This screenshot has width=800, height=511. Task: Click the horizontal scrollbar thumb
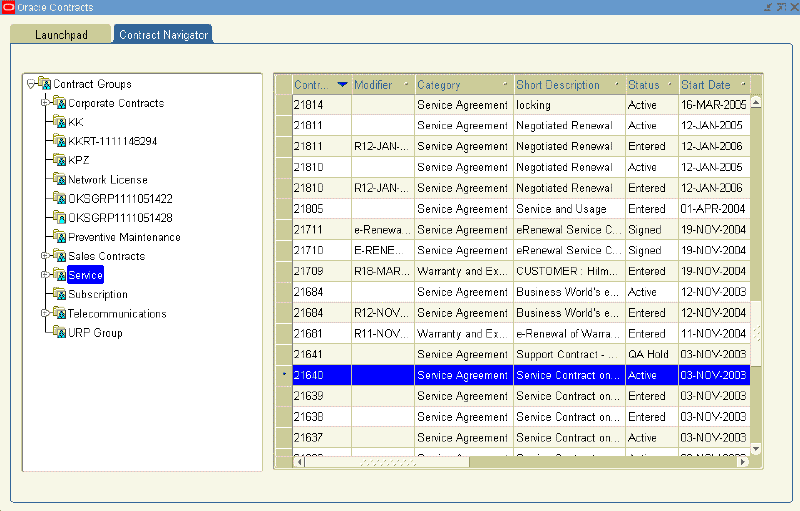coord(387,462)
